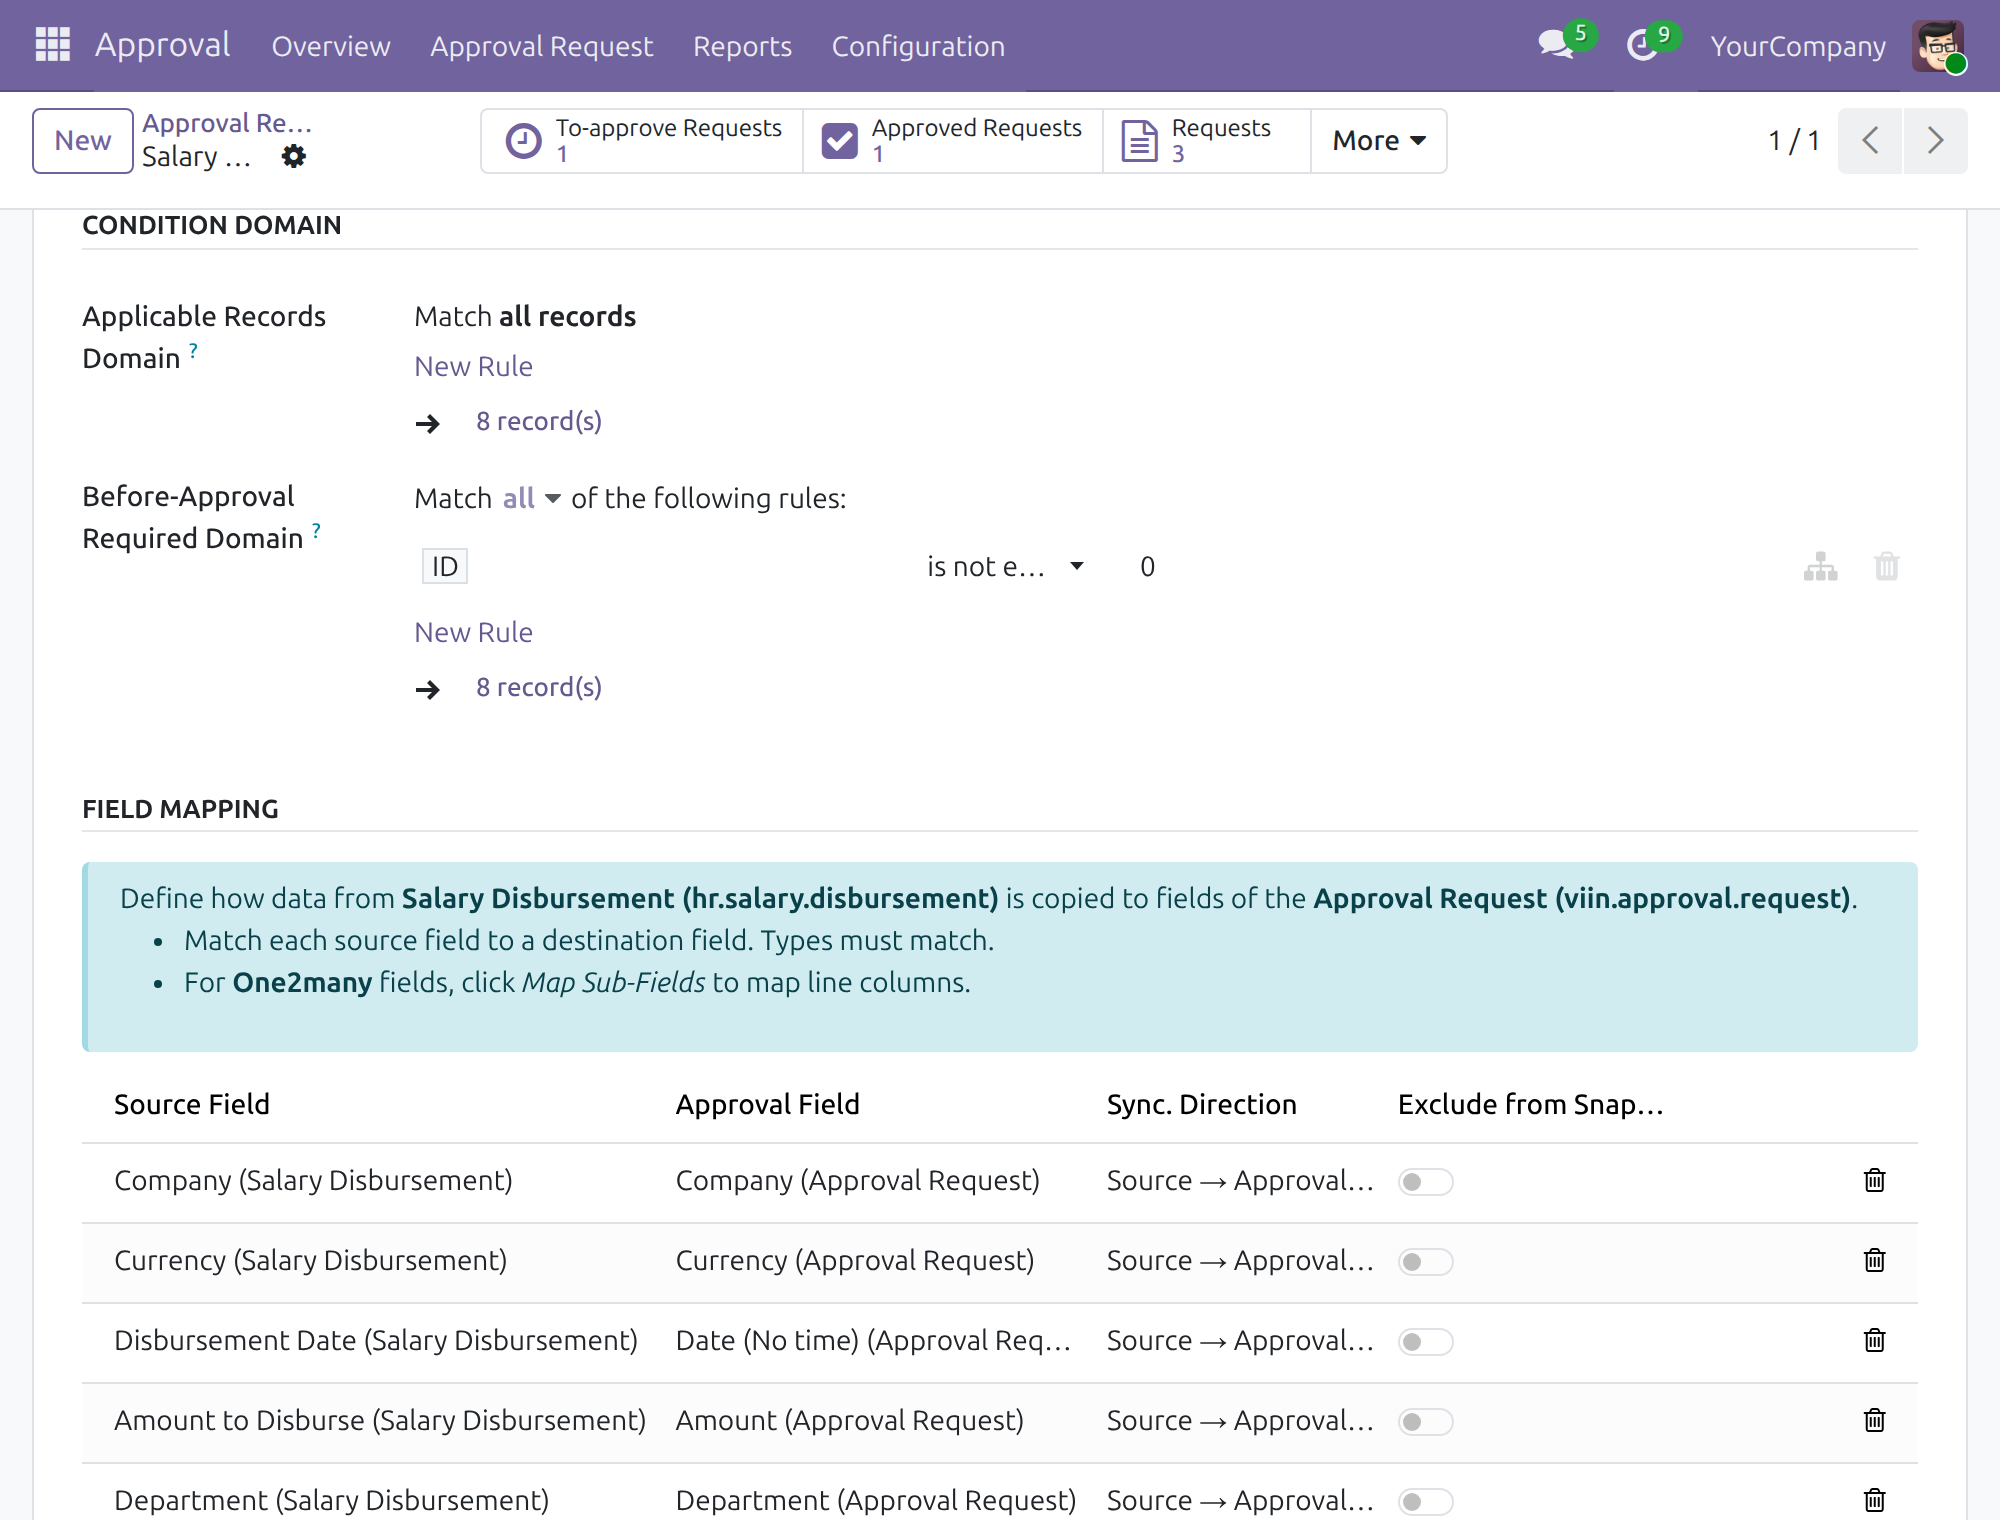Open the Match all dropdown

531,498
